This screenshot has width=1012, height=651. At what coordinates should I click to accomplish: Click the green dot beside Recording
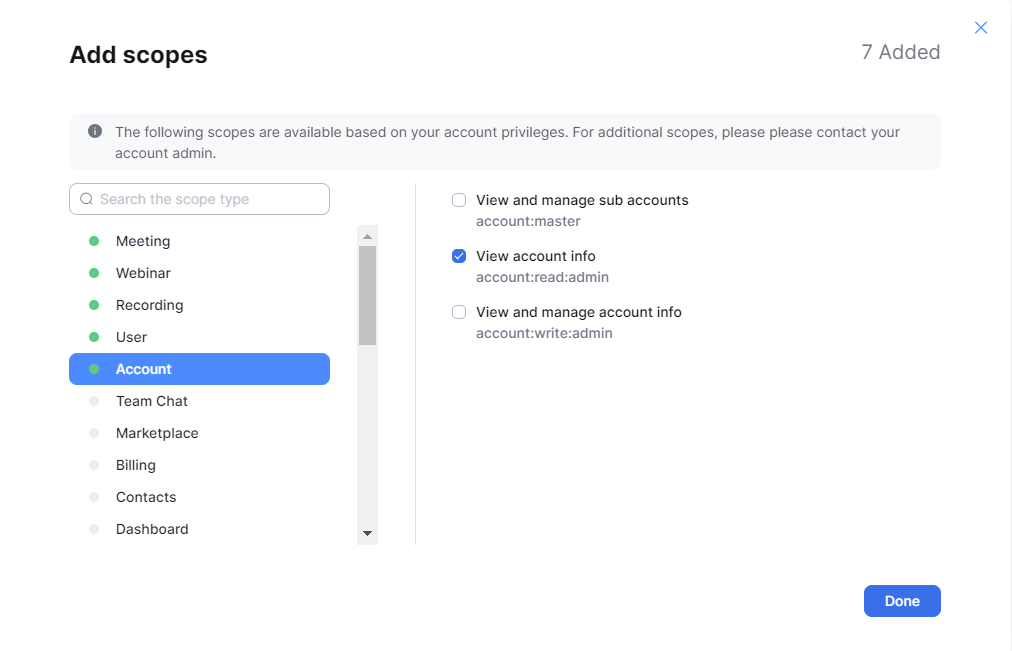point(94,305)
